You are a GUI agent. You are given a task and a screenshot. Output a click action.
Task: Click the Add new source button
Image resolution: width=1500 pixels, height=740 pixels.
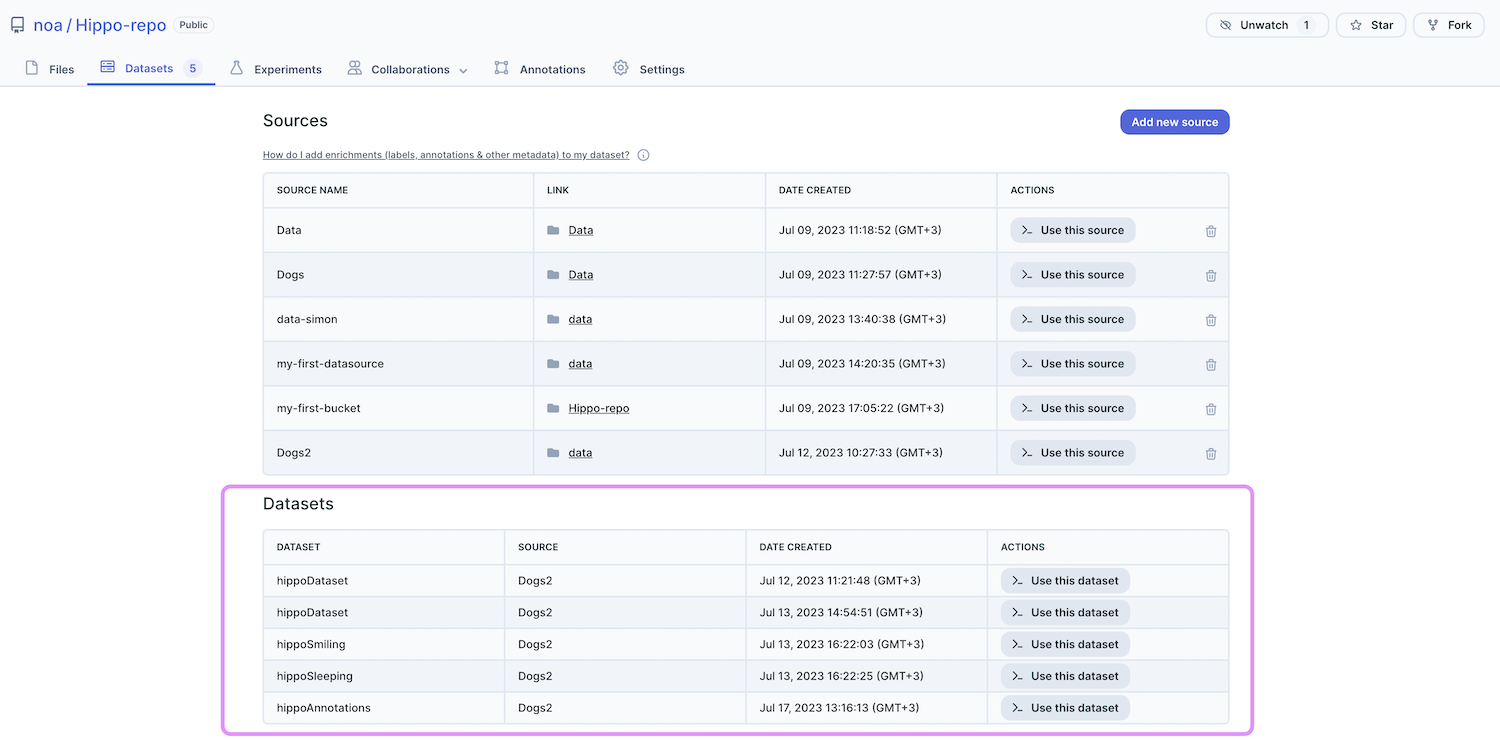coord(1174,121)
